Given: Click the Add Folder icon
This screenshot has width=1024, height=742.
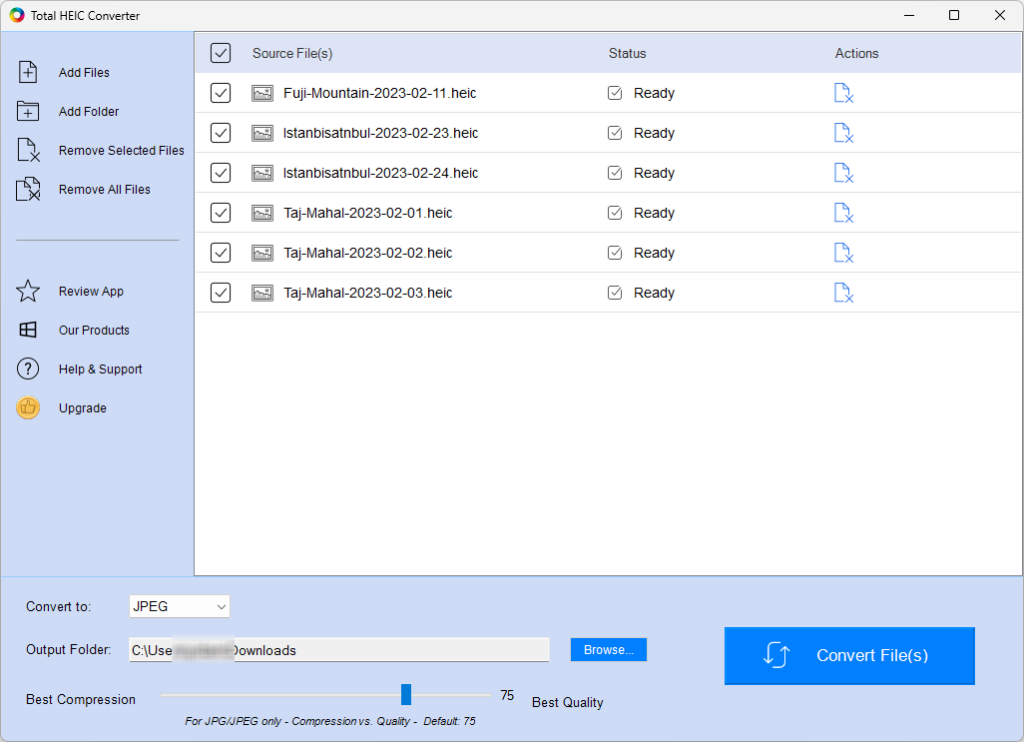Looking at the screenshot, I should [28, 112].
